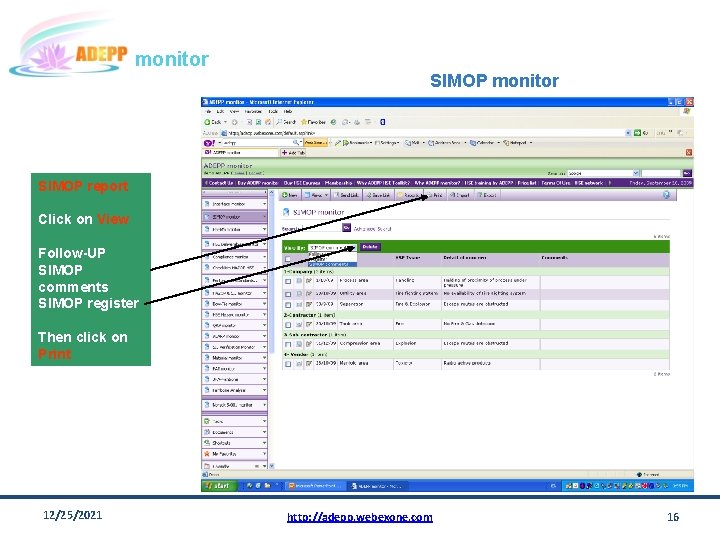This screenshot has width=720, height=540.
Task: Click the Add Tab button in the tab bar
Action: click(x=293, y=152)
